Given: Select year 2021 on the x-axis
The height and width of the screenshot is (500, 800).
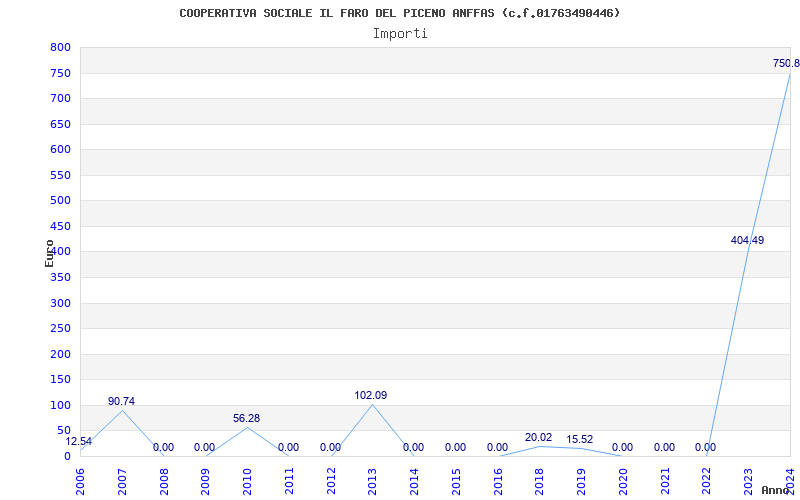Looking at the screenshot, I should tap(665, 482).
